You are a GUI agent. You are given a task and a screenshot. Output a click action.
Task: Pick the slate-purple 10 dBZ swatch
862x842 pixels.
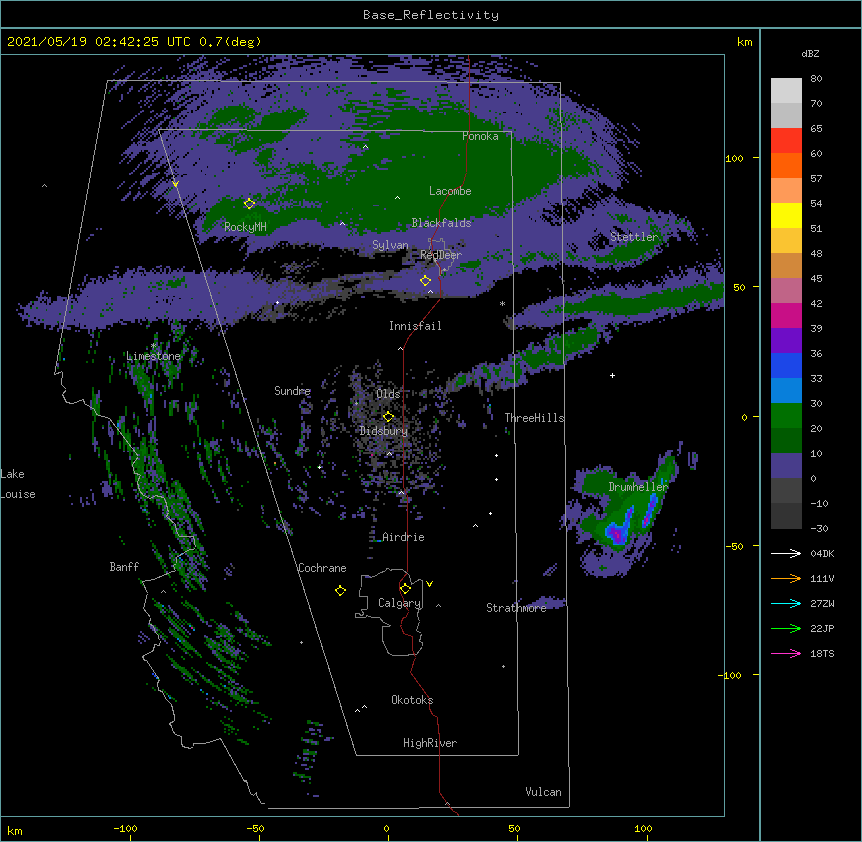pyautogui.click(x=786, y=466)
